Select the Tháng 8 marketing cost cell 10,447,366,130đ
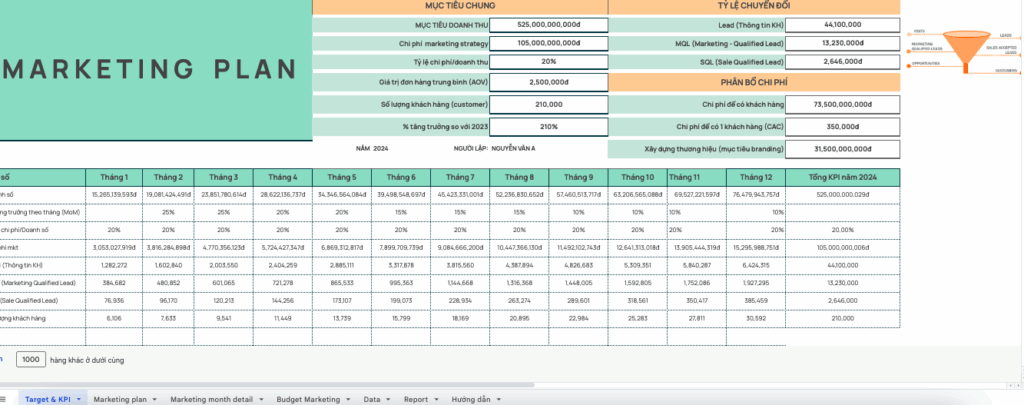The height and width of the screenshot is (405, 1024). click(519, 248)
